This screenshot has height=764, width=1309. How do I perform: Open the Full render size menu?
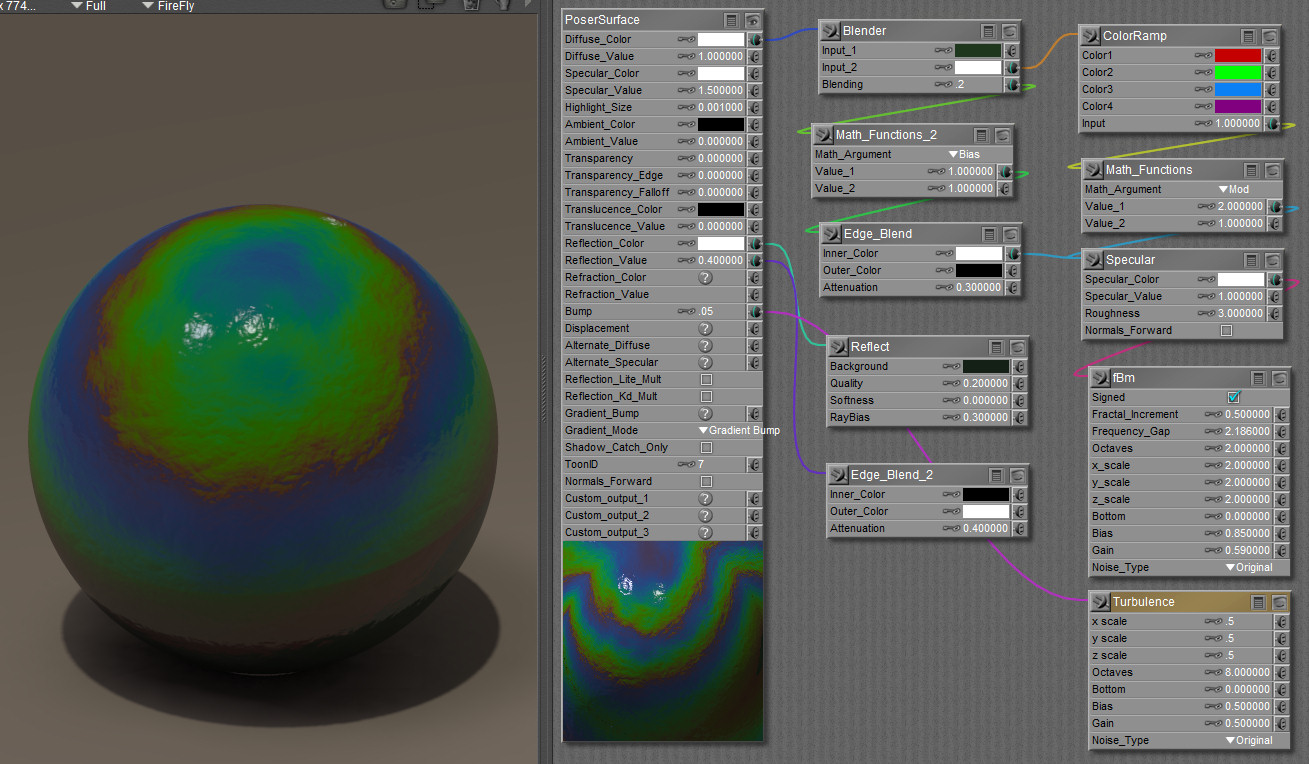(91, 6)
